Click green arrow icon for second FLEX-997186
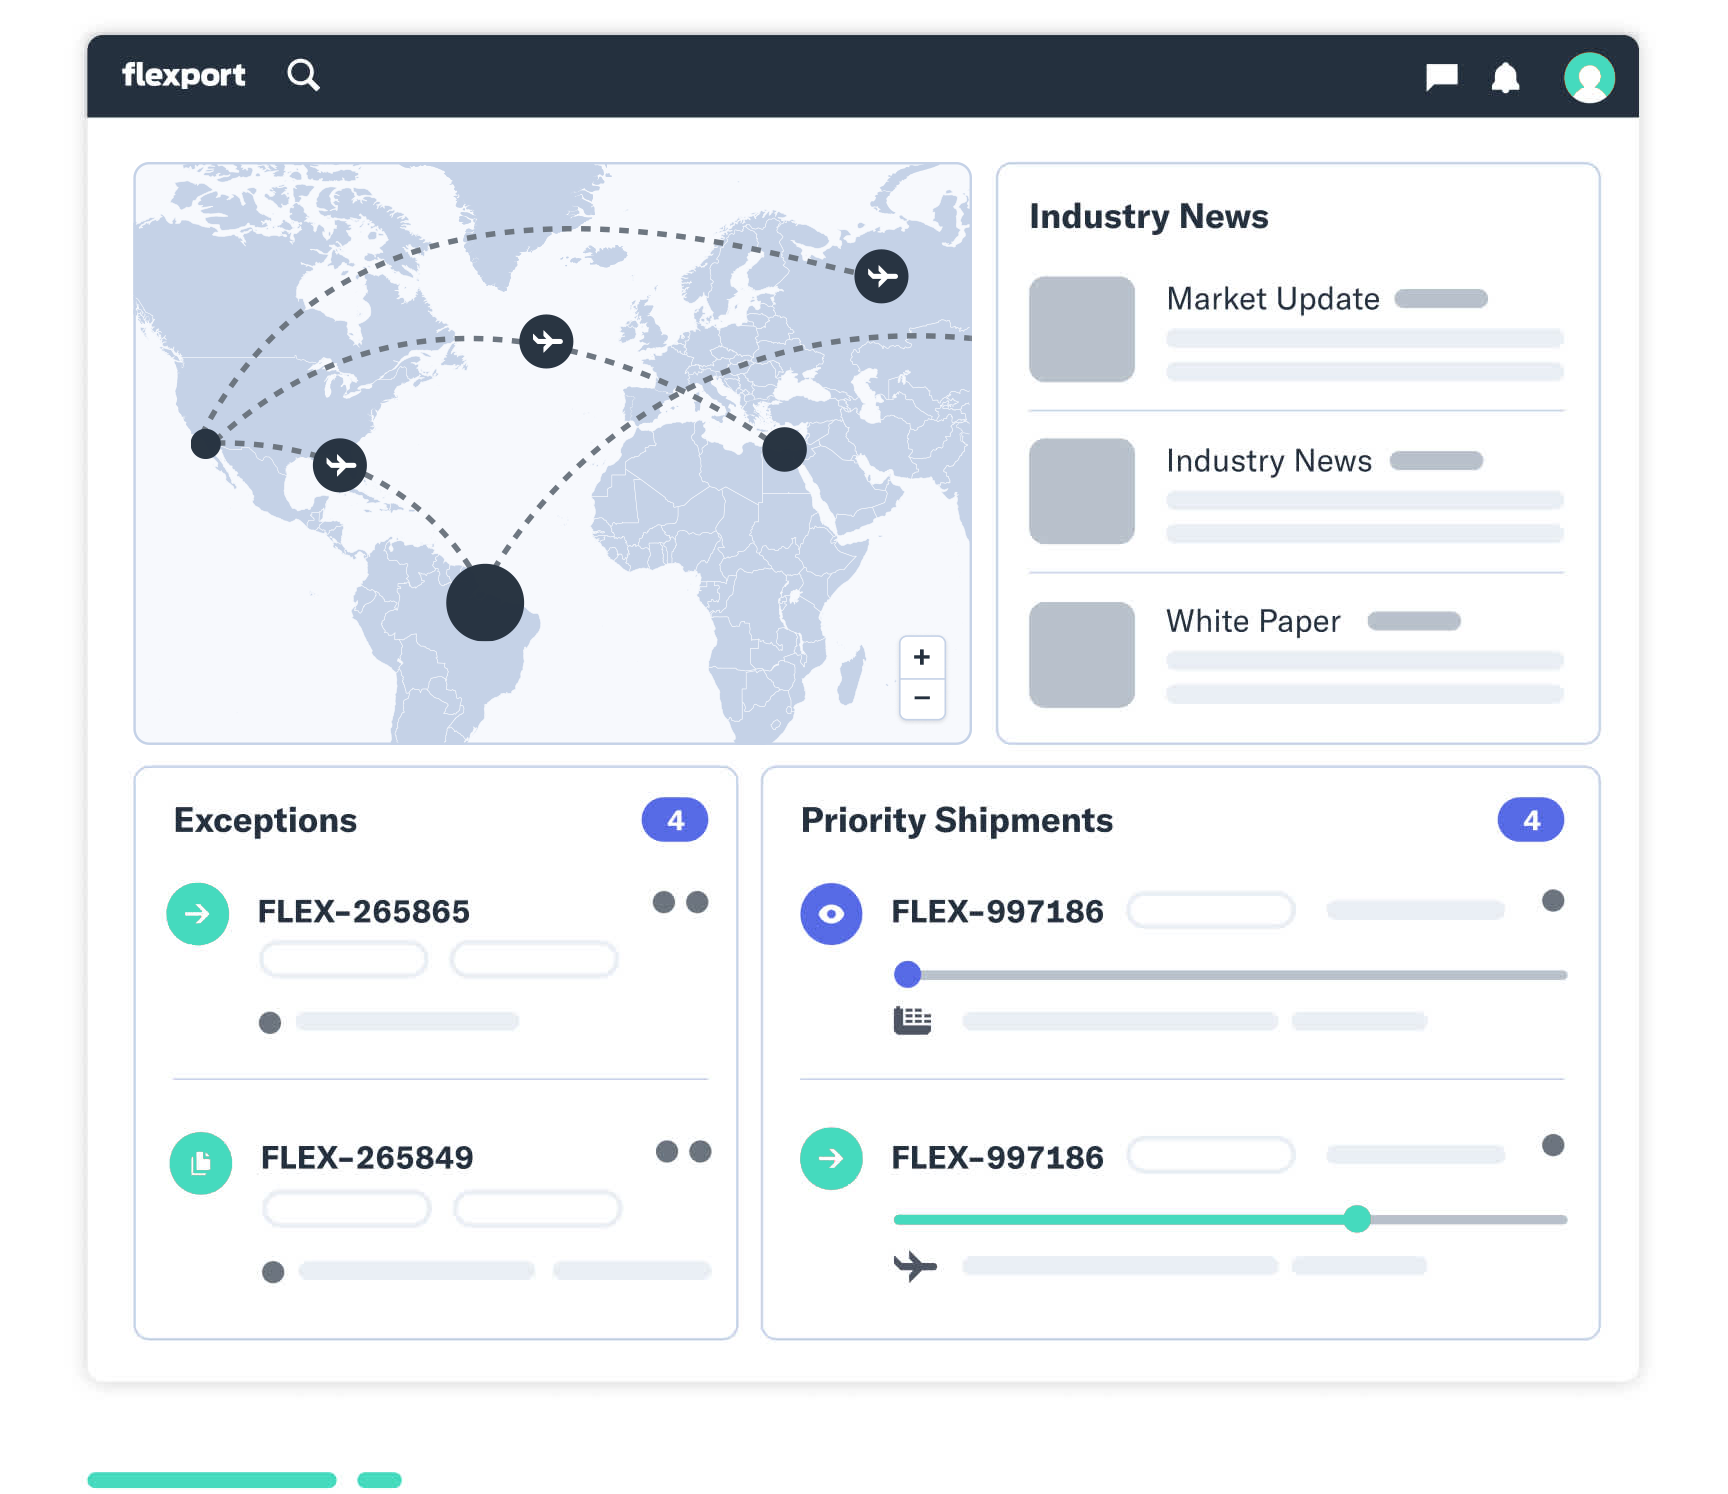 [x=831, y=1159]
